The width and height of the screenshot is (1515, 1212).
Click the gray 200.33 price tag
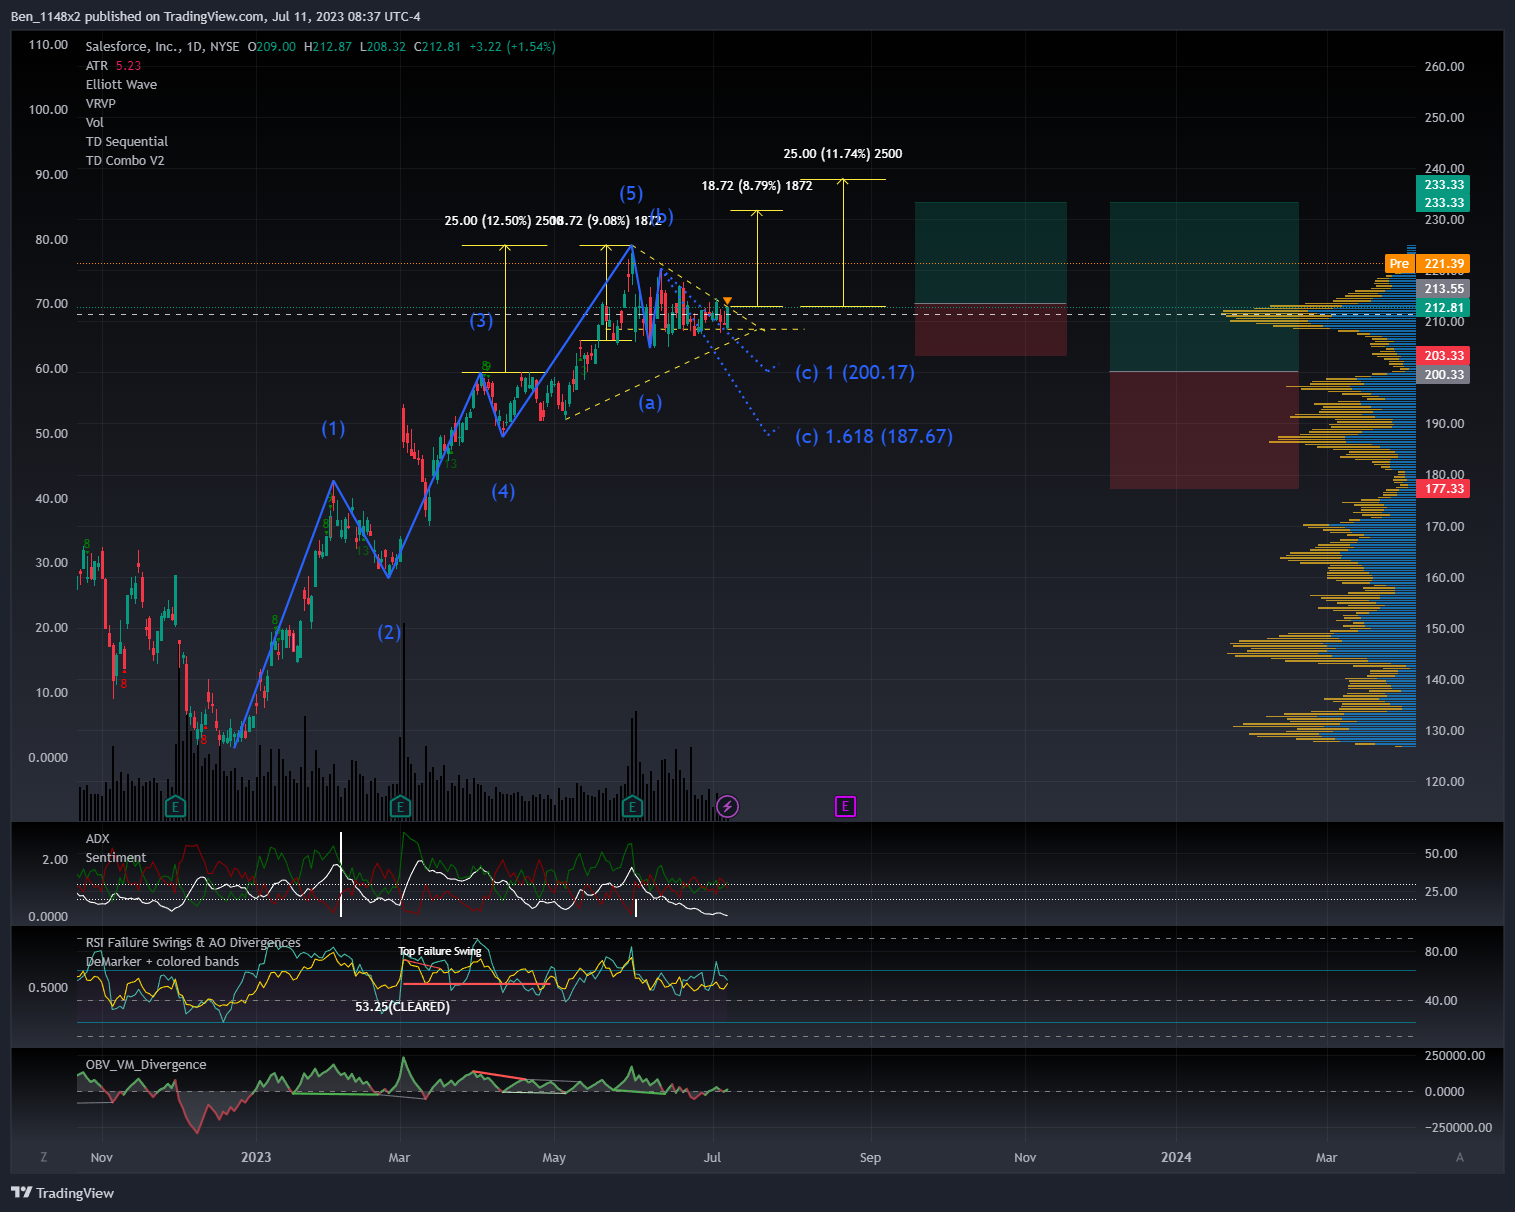coord(1444,375)
